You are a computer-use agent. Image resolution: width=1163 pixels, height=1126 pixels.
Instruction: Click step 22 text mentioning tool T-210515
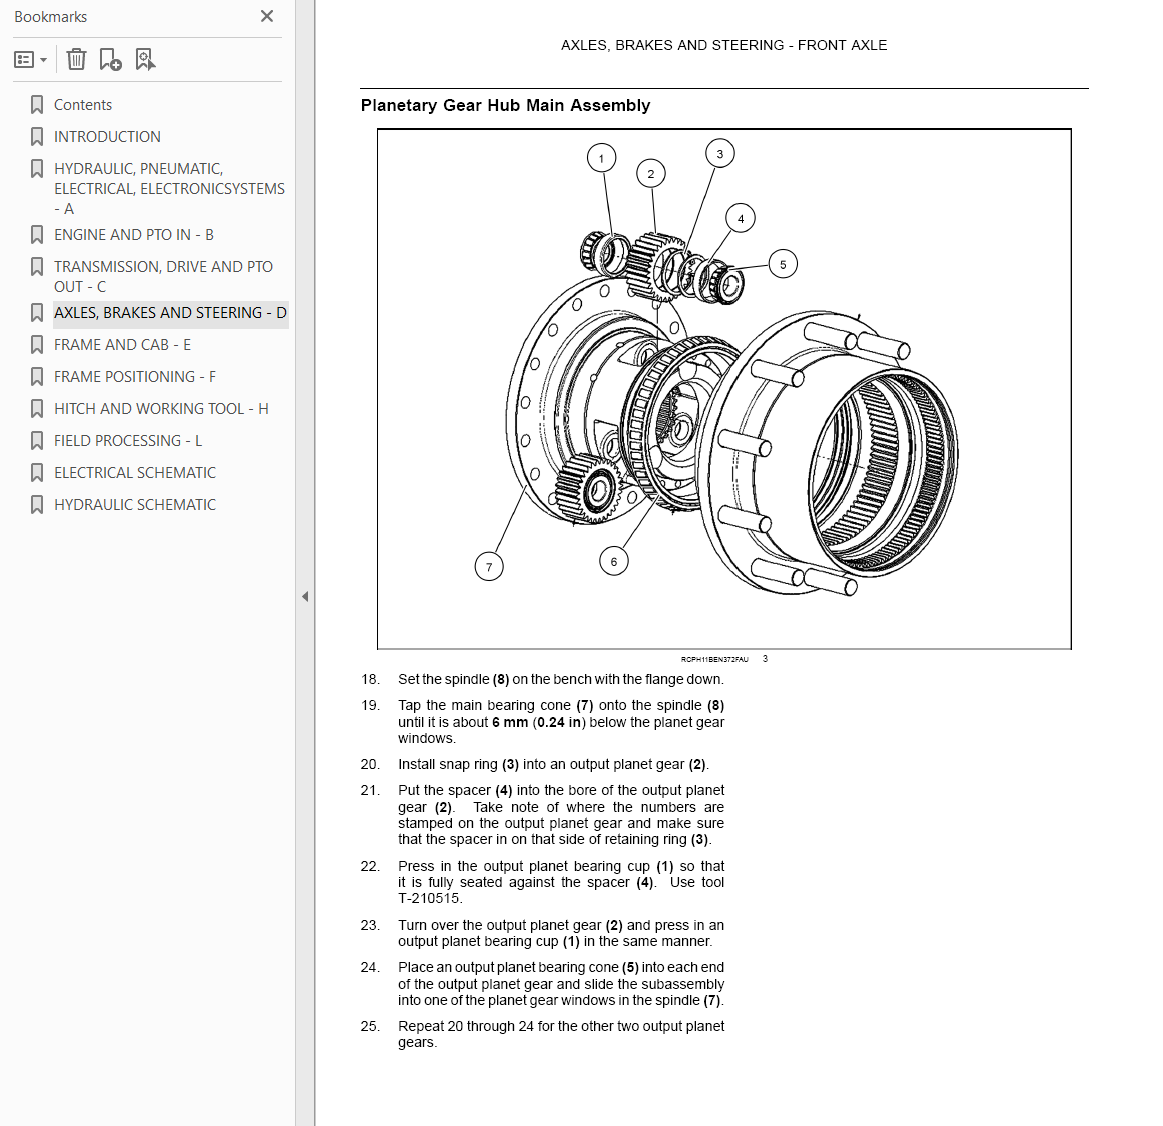point(561,882)
